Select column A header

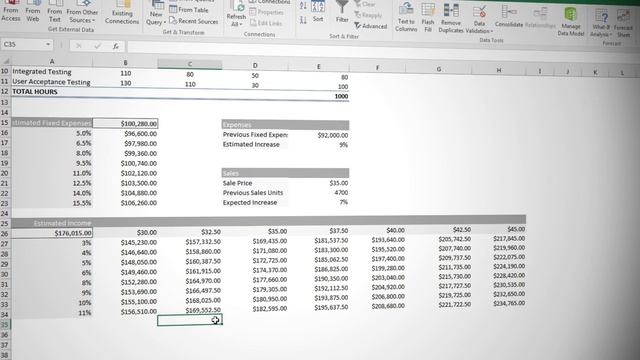(52, 61)
